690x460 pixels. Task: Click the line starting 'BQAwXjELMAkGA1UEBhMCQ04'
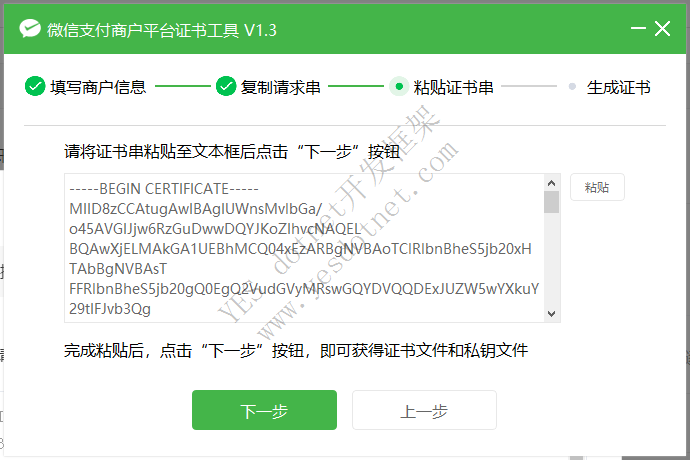point(301,249)
